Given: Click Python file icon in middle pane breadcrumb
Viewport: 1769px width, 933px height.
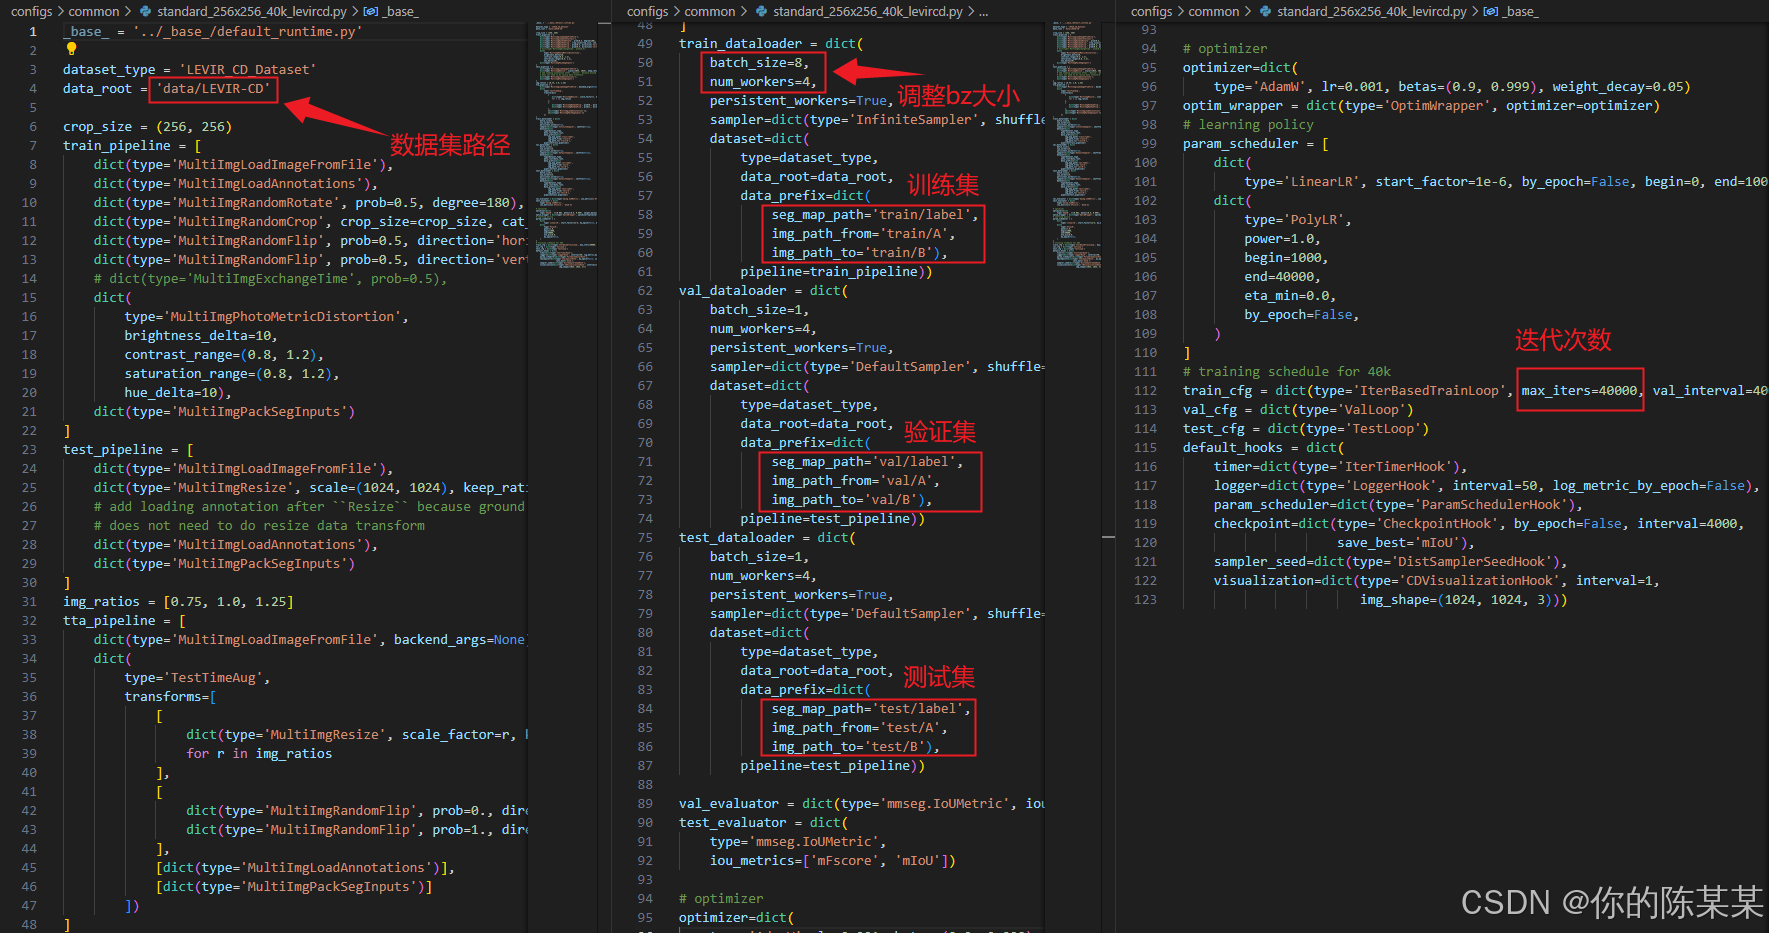Looking at the screenshot, I should tap(762, 12).
